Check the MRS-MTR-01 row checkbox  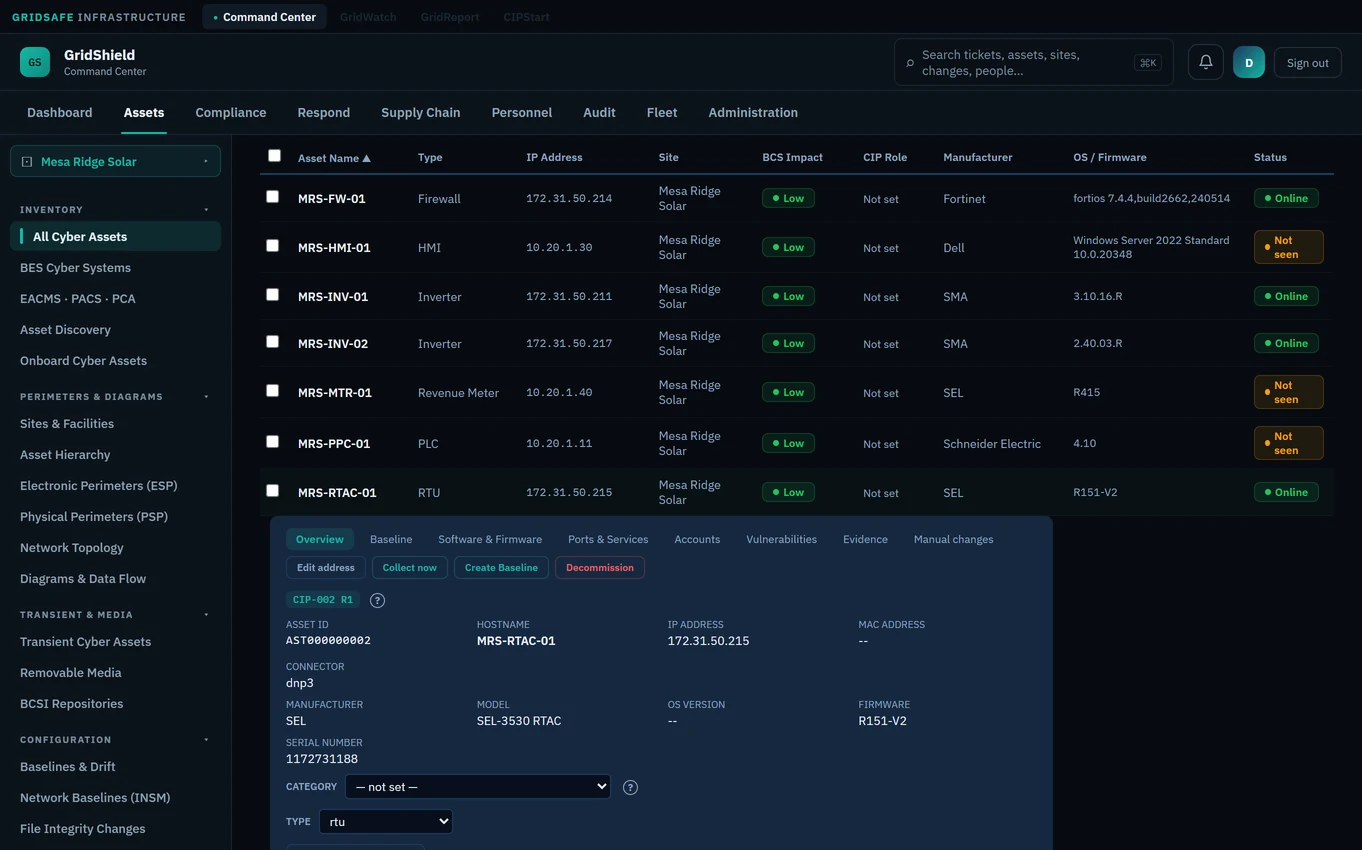(272, 391)
